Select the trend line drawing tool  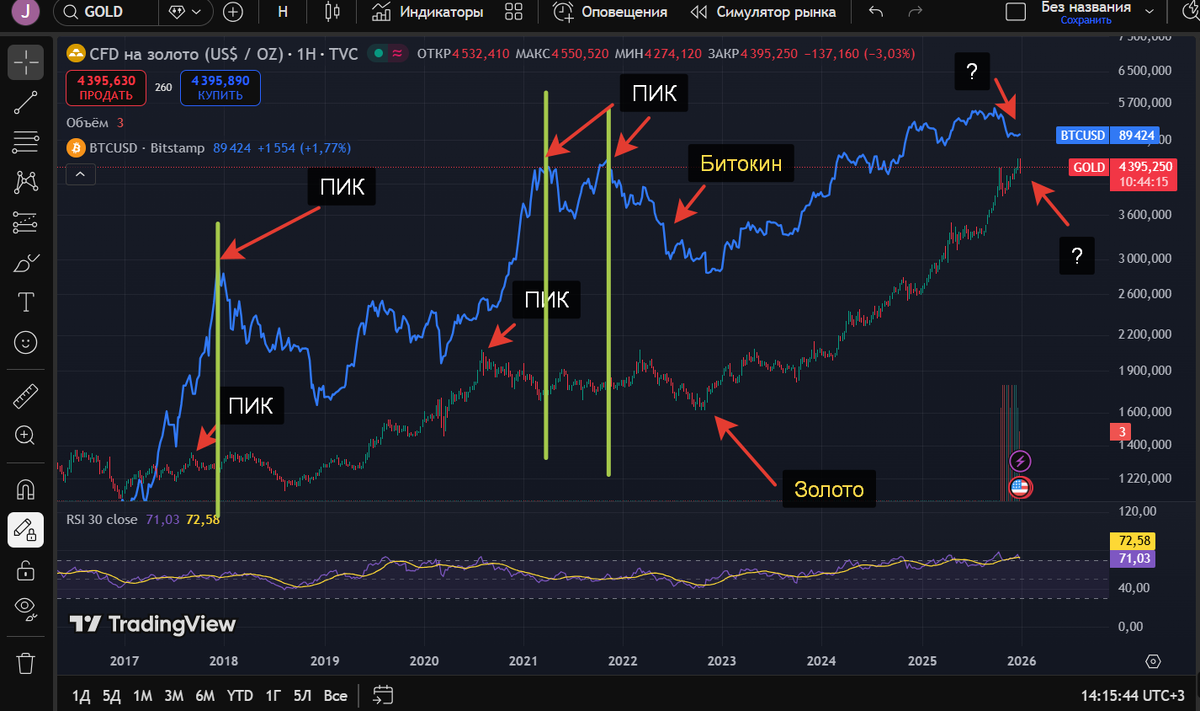click(x=26, y=100)
